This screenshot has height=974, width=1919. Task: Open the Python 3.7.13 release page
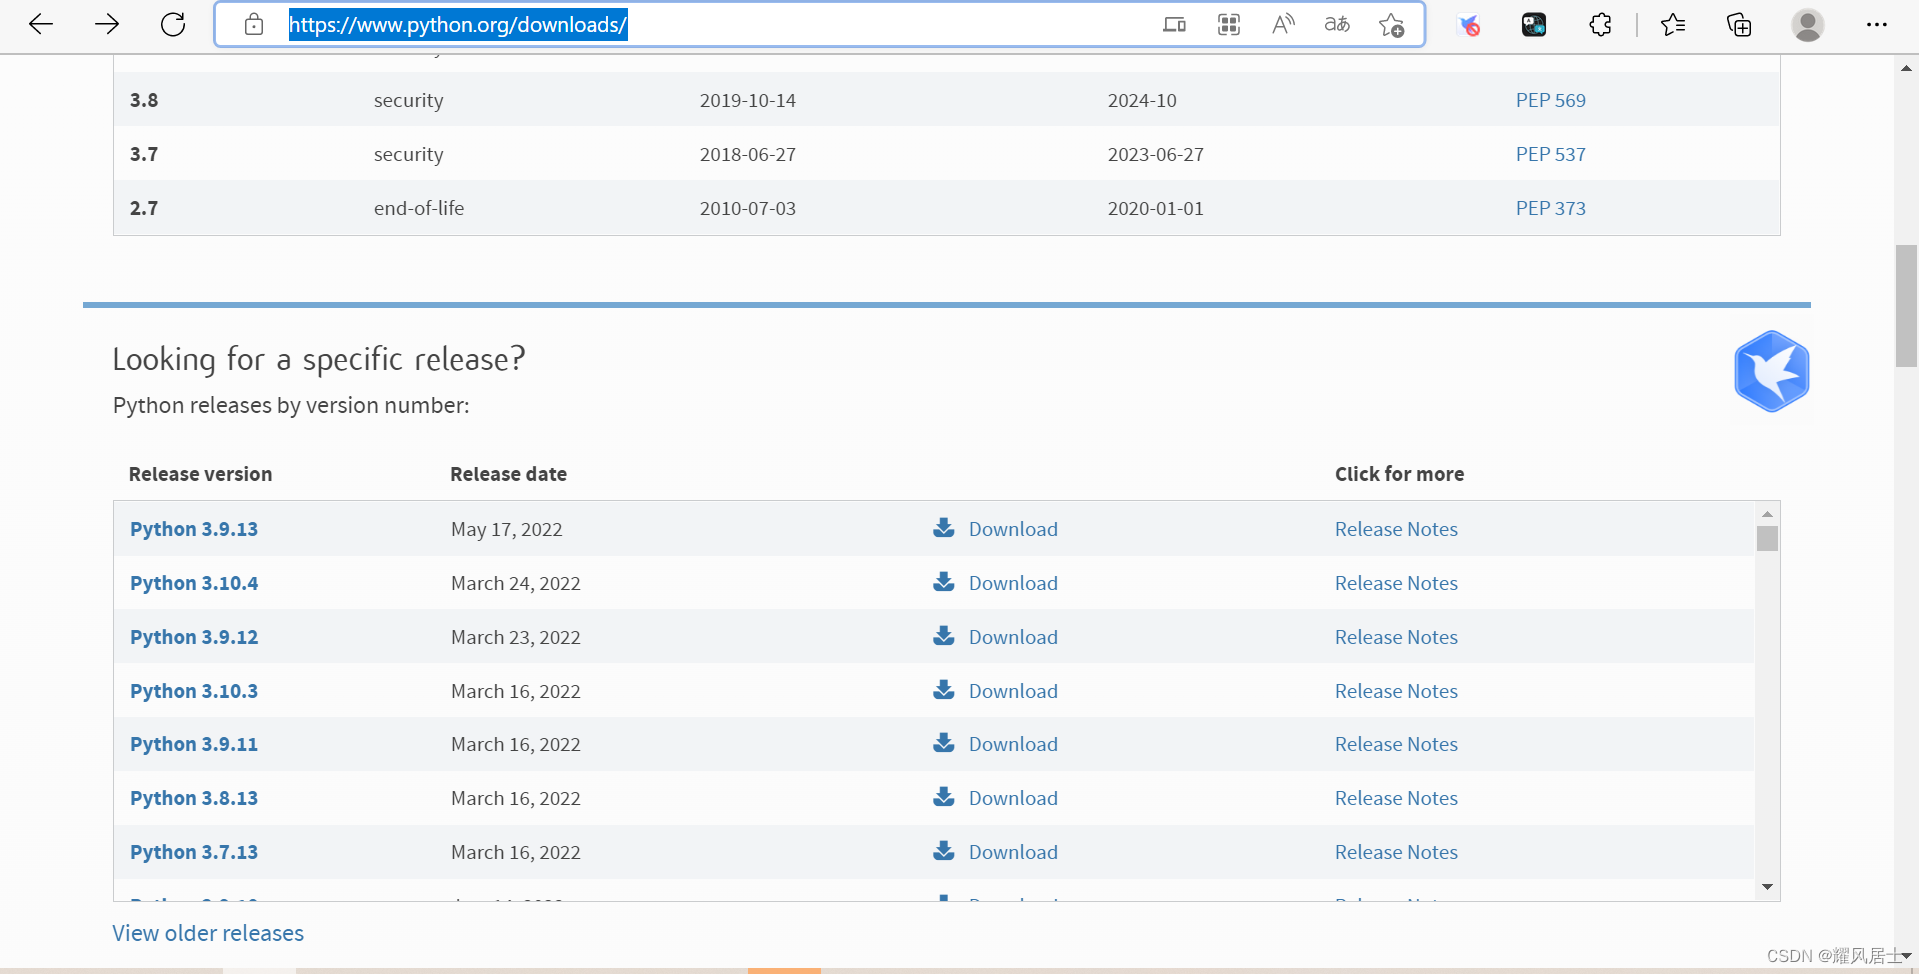(x=194, y=852)
